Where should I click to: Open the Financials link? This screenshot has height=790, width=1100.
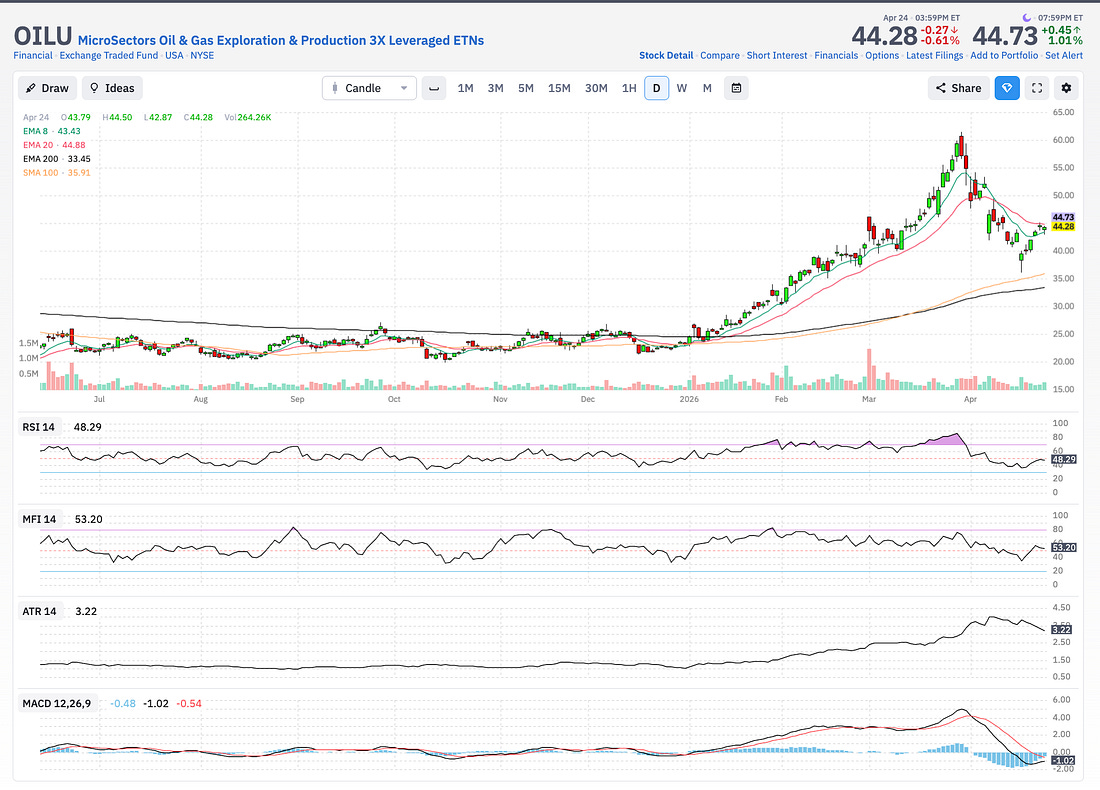point(836,55)
